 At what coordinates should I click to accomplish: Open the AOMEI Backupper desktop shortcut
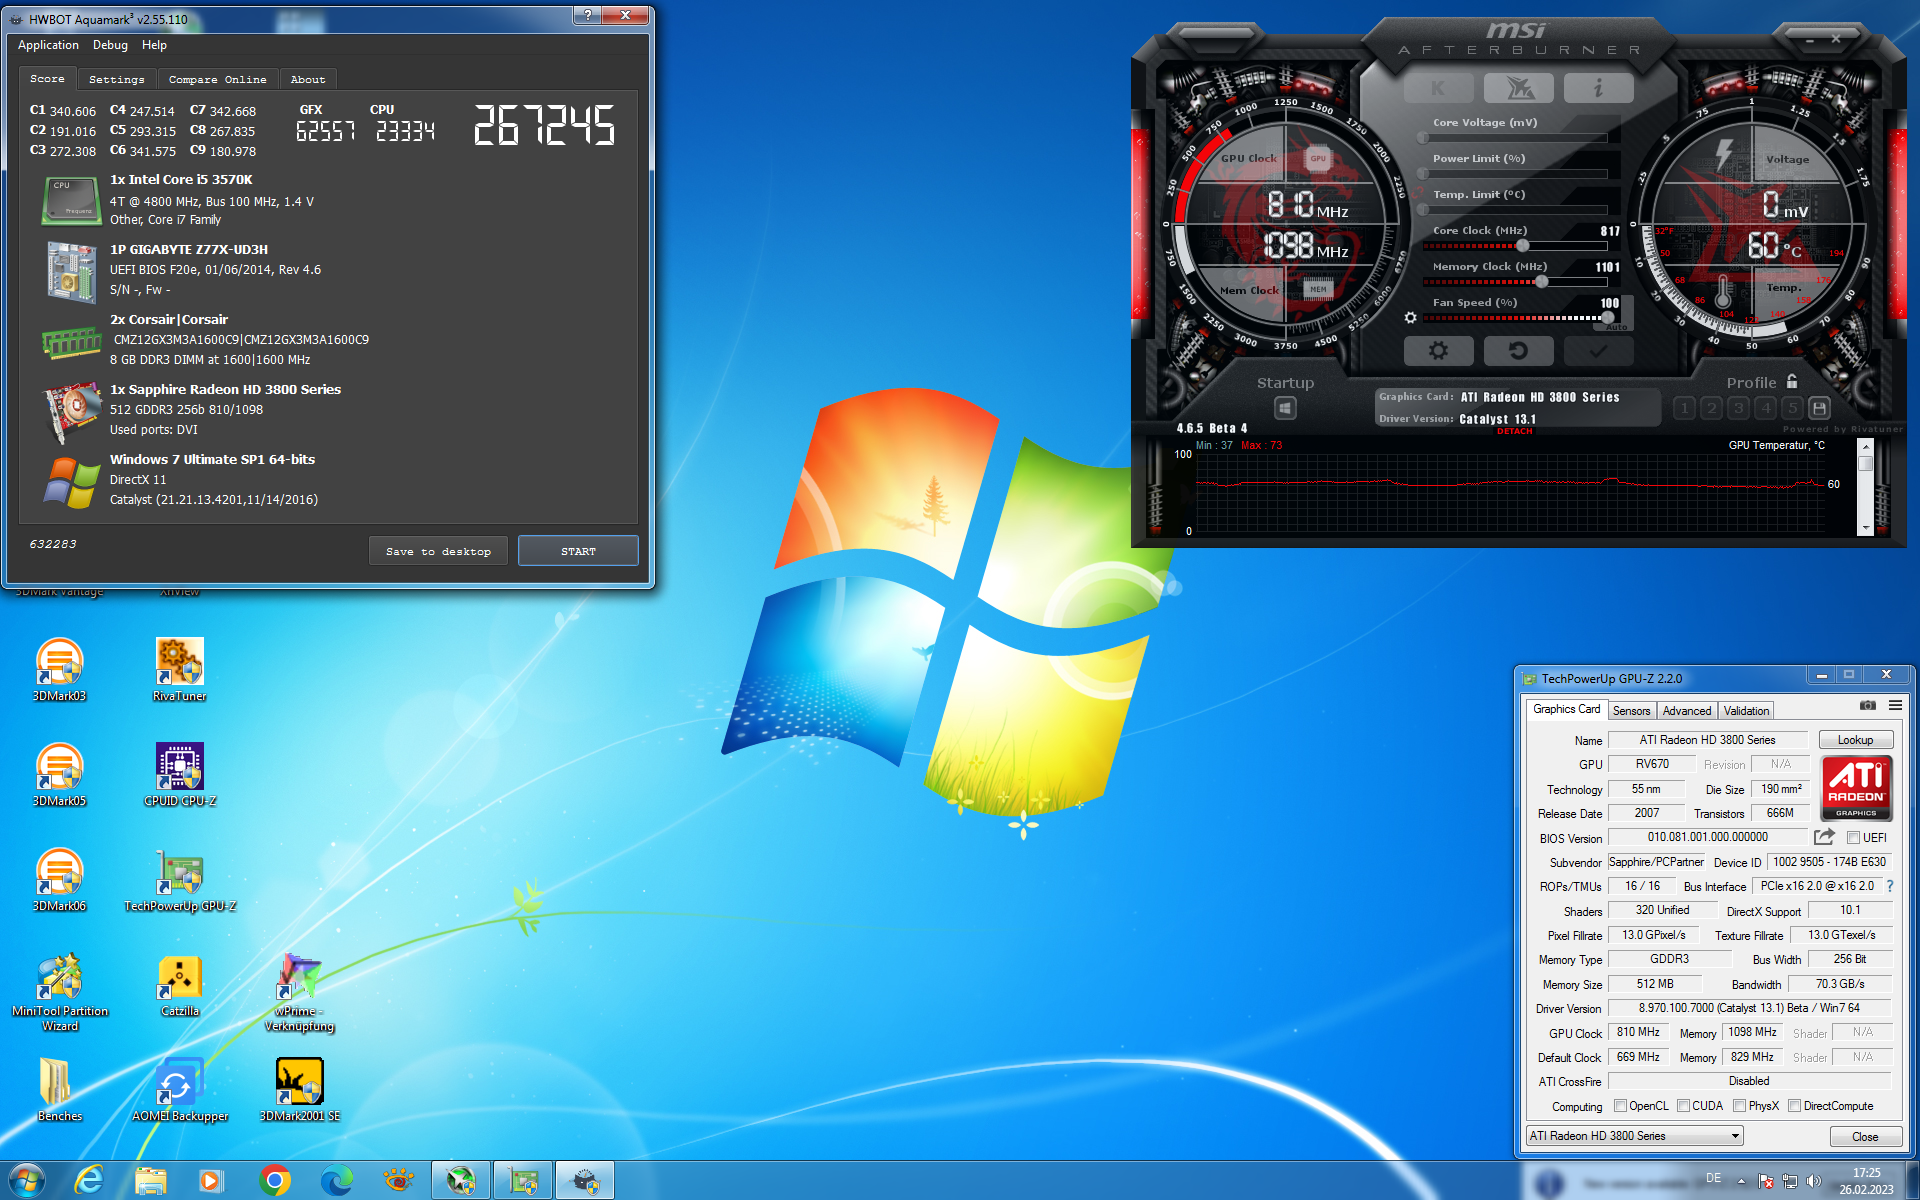pyautogui.click(x=180, y=1090)
